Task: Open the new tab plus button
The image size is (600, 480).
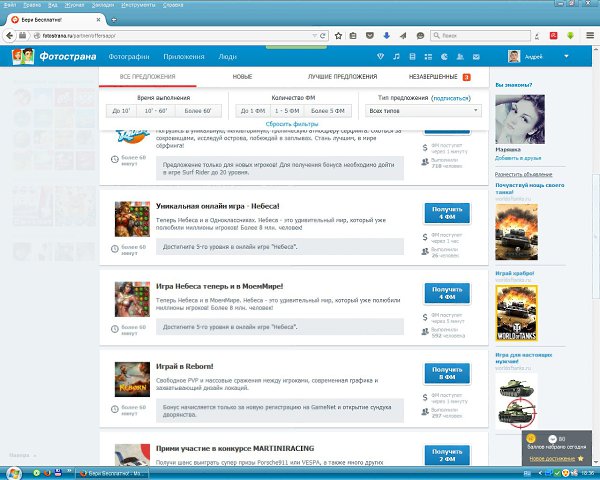Action: (x=114, y=20)
